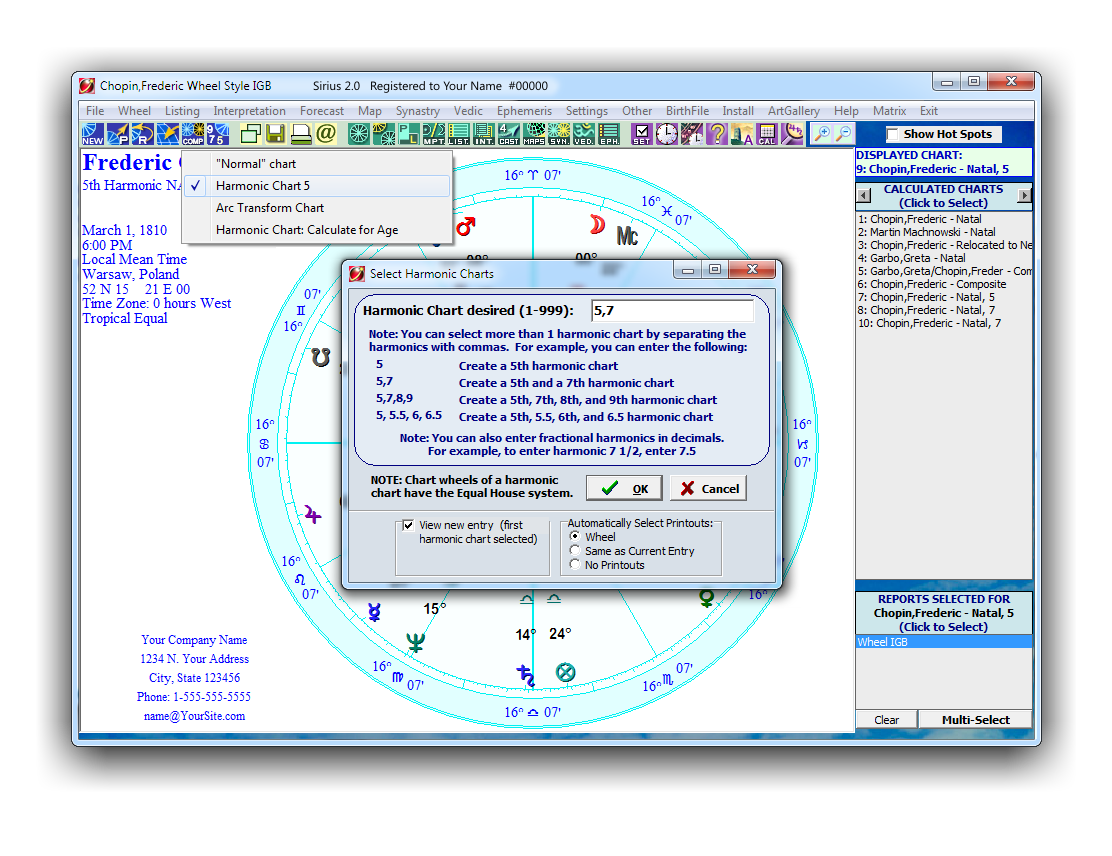This screenshot has width=1112, height=856.
Task: Click the zoom in magnifier icon
Action: pyautogui.click(x=821, y=133)
